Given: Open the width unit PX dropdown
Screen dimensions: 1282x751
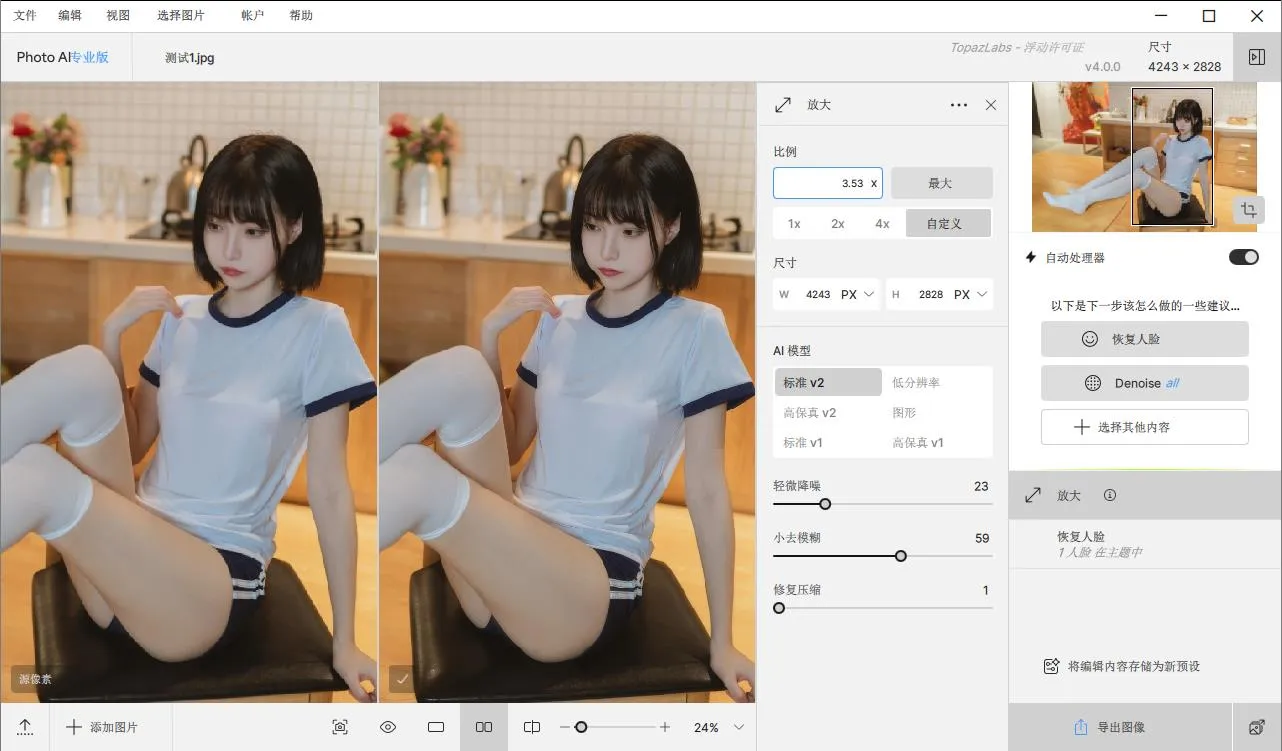Looking at the screenshot, I should 858,294.
